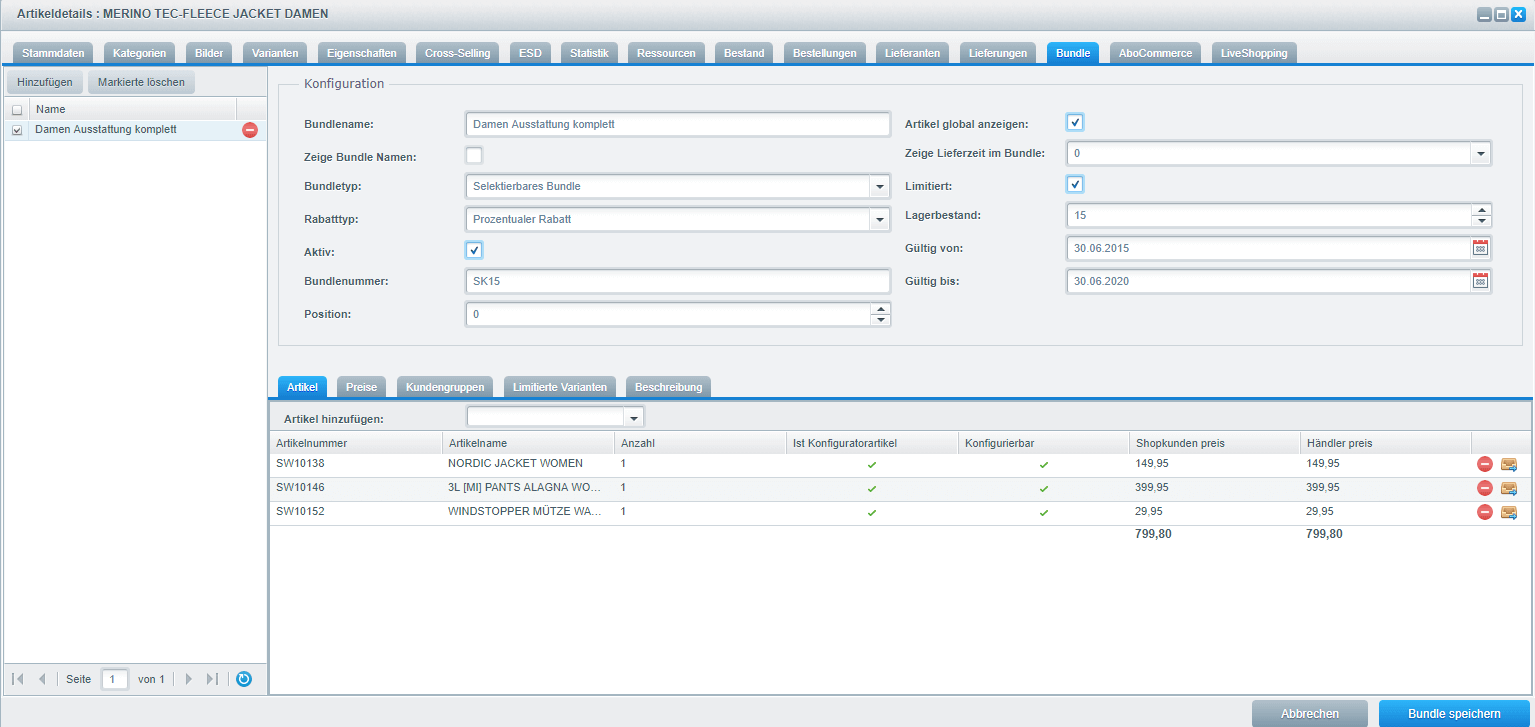Open the Bilder tab
Image resolution: width=1535 pixels, height=727 pixels.
point(209,53)
